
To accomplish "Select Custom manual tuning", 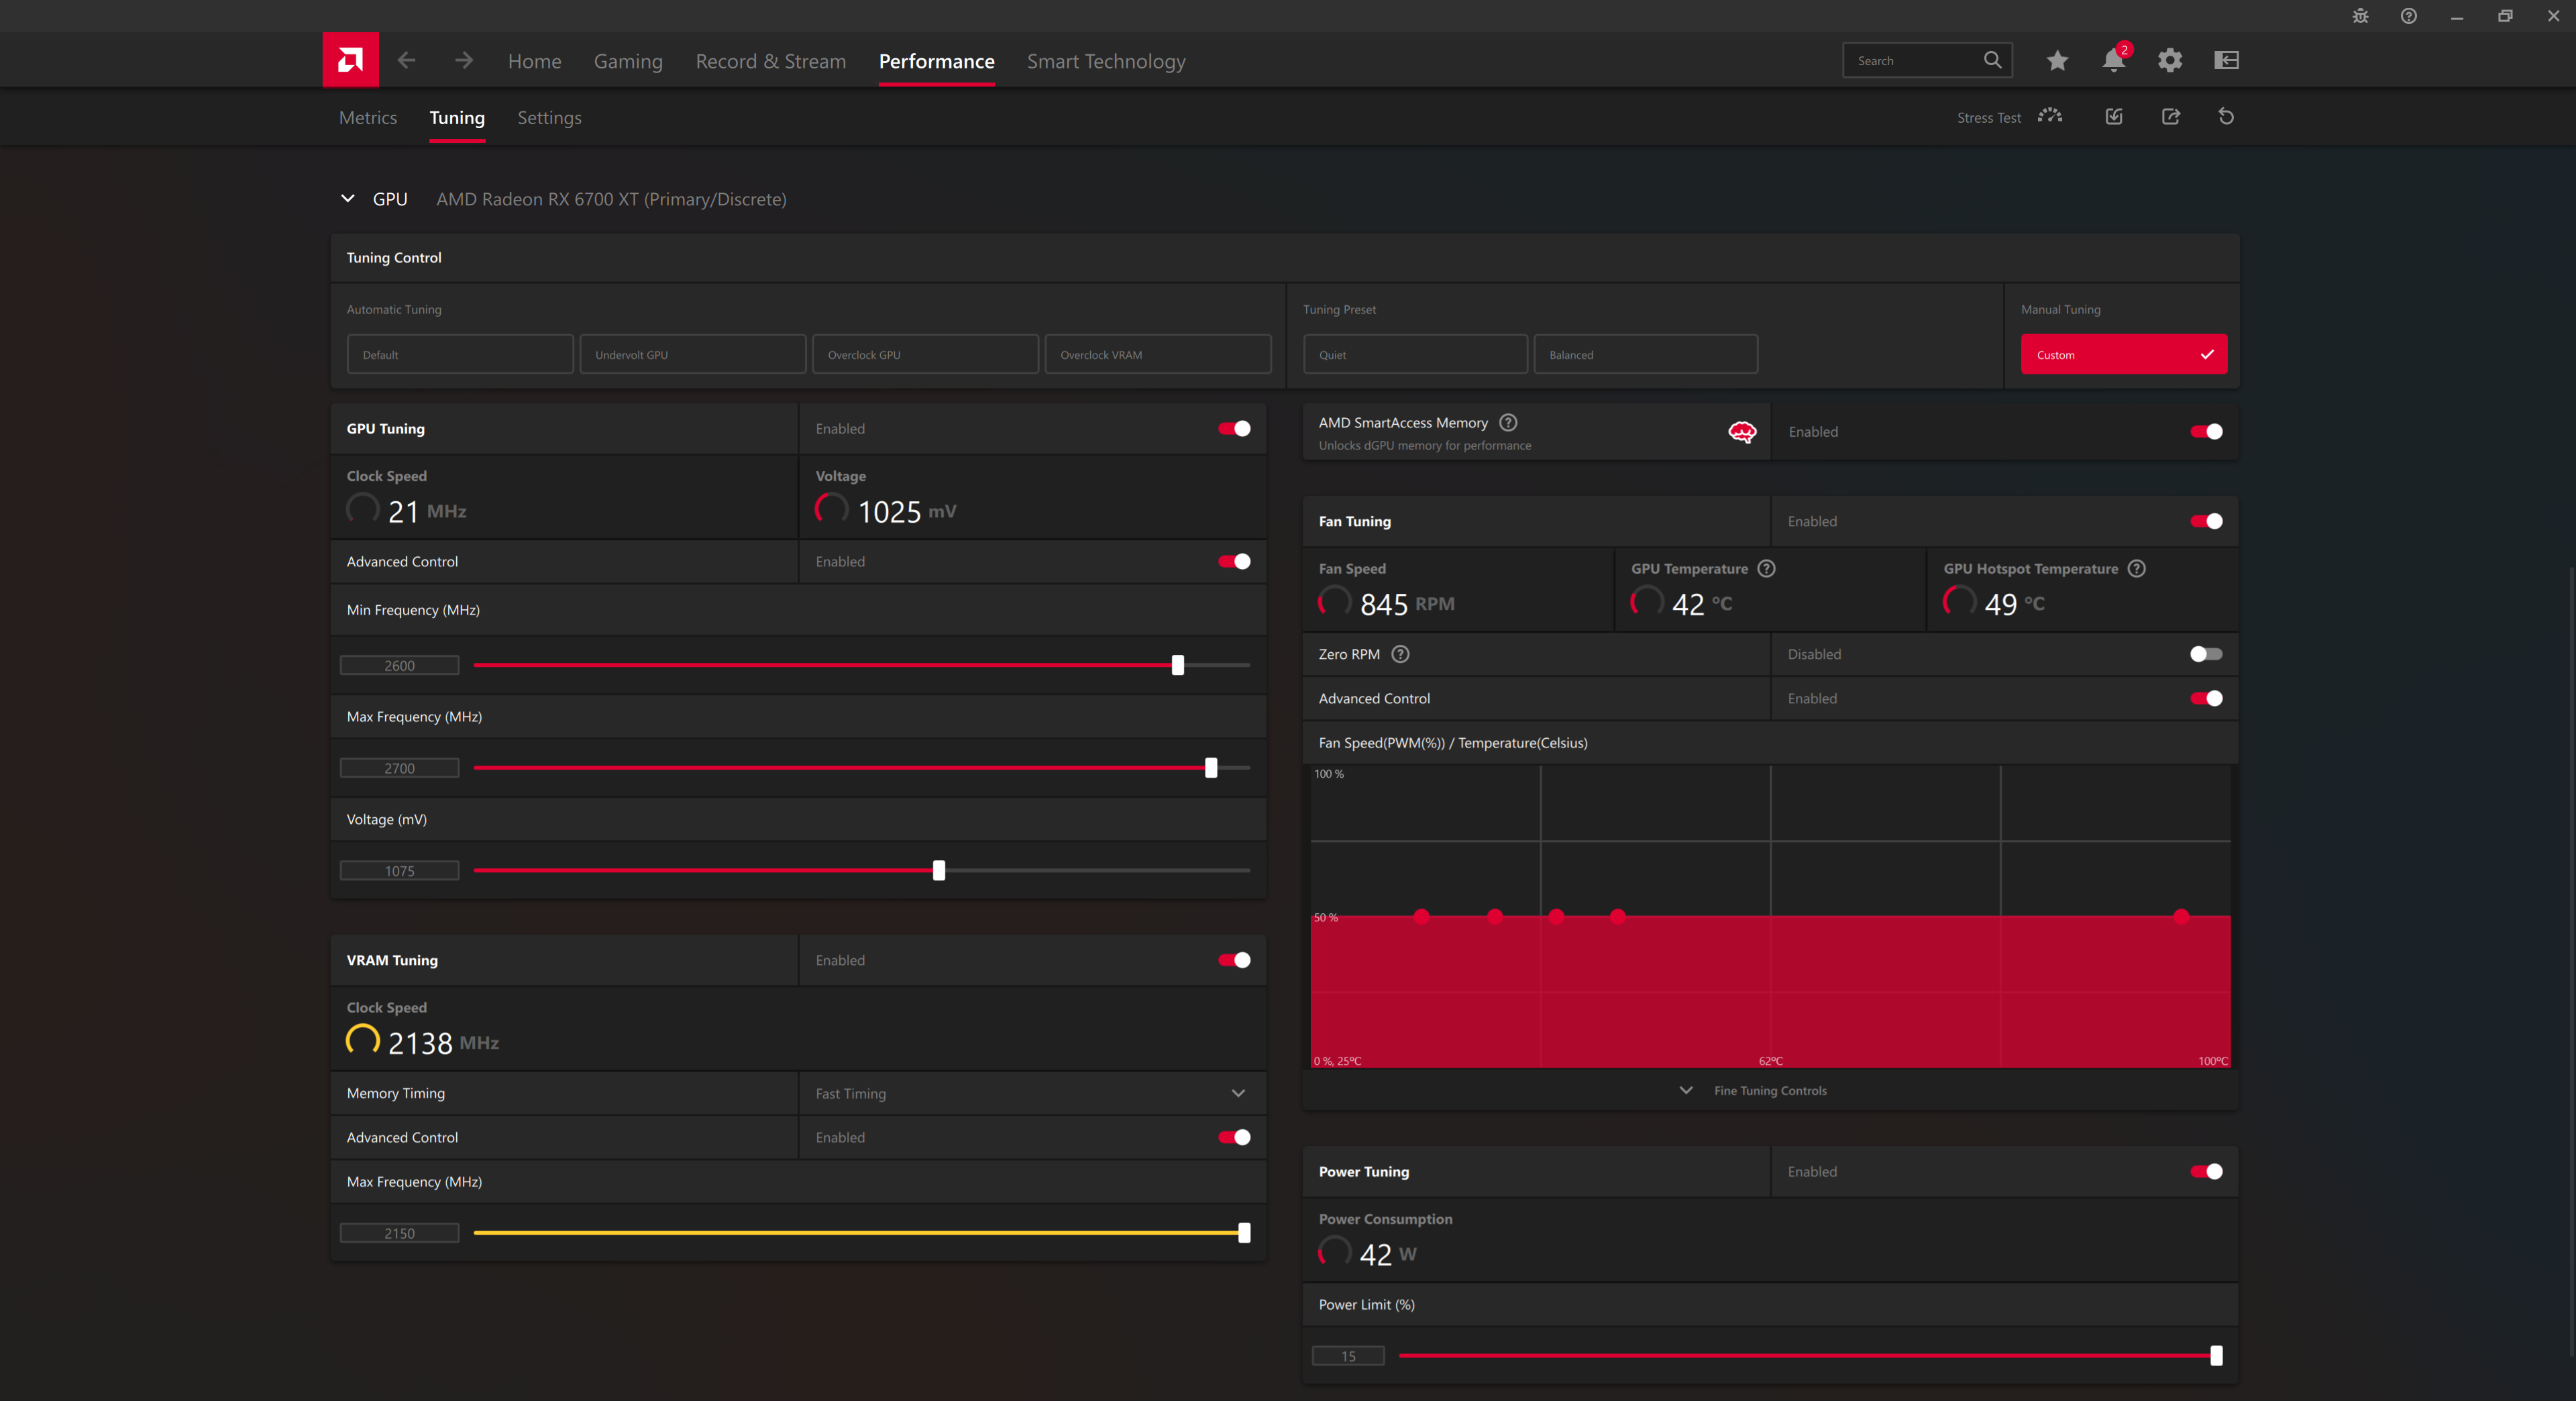I will coord(2123,354).
